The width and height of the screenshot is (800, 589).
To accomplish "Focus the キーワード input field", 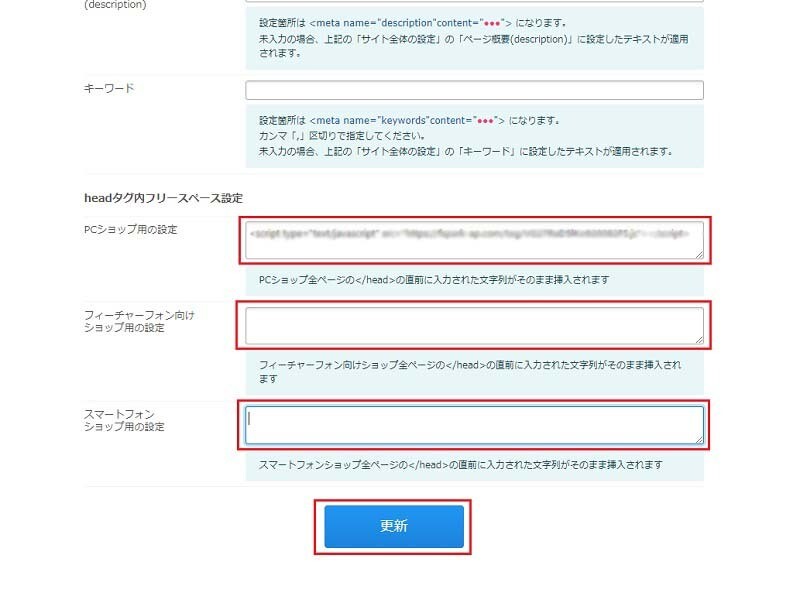I will coord(474,90).
